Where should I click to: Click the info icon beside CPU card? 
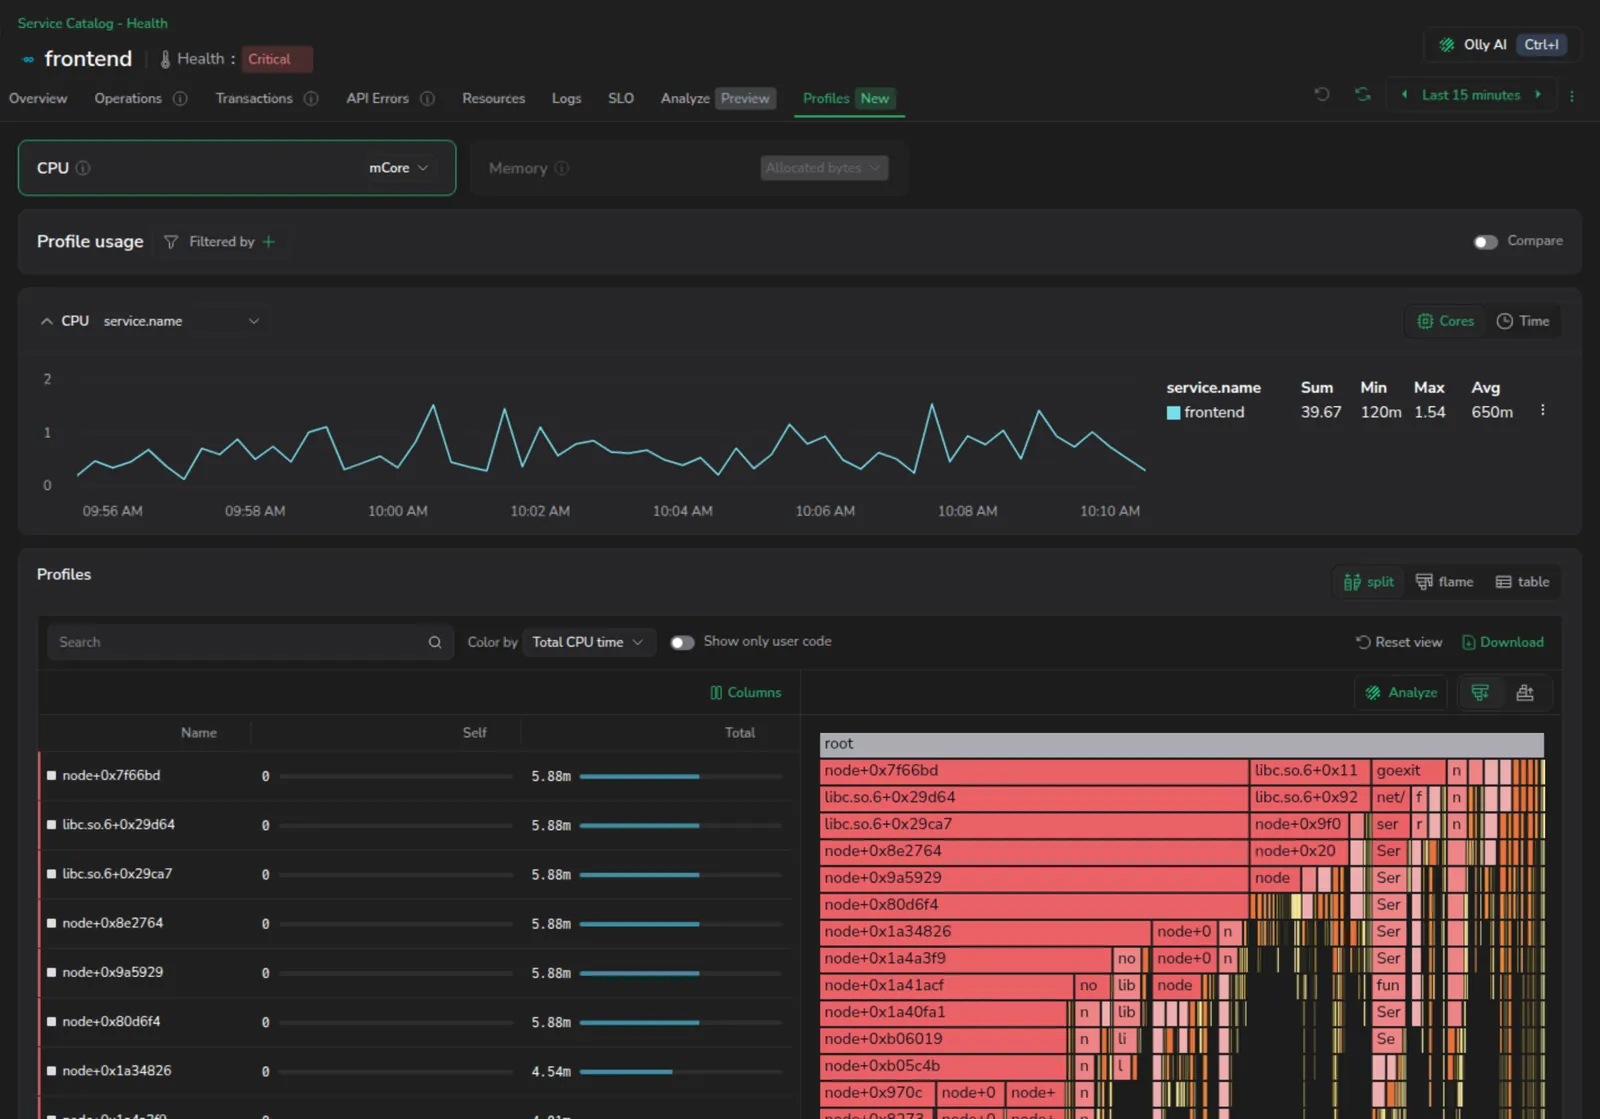tap(83, 168)
